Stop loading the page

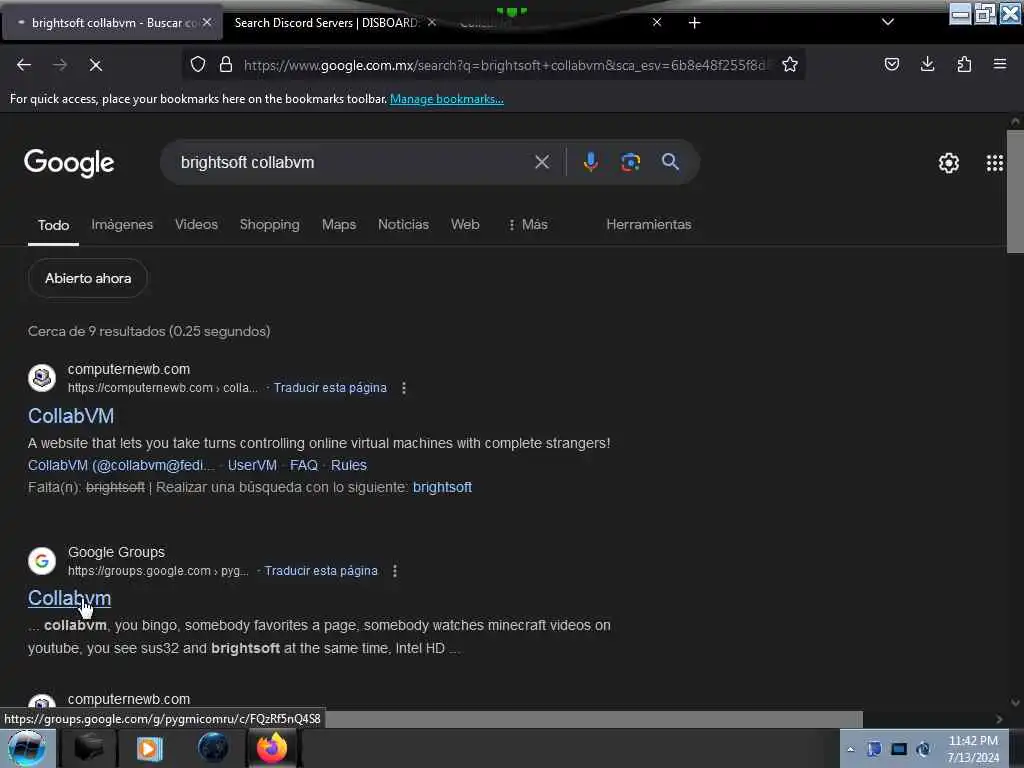coord(95,65)
